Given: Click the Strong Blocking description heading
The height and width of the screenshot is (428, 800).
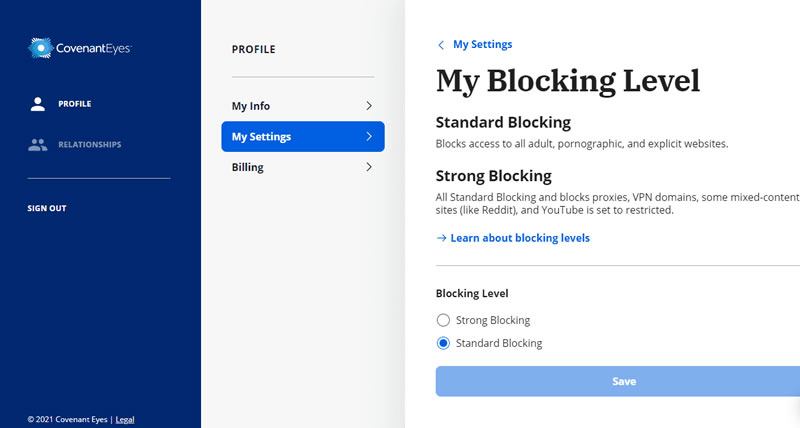Looking at the screenshot, I should coord(493,176).
